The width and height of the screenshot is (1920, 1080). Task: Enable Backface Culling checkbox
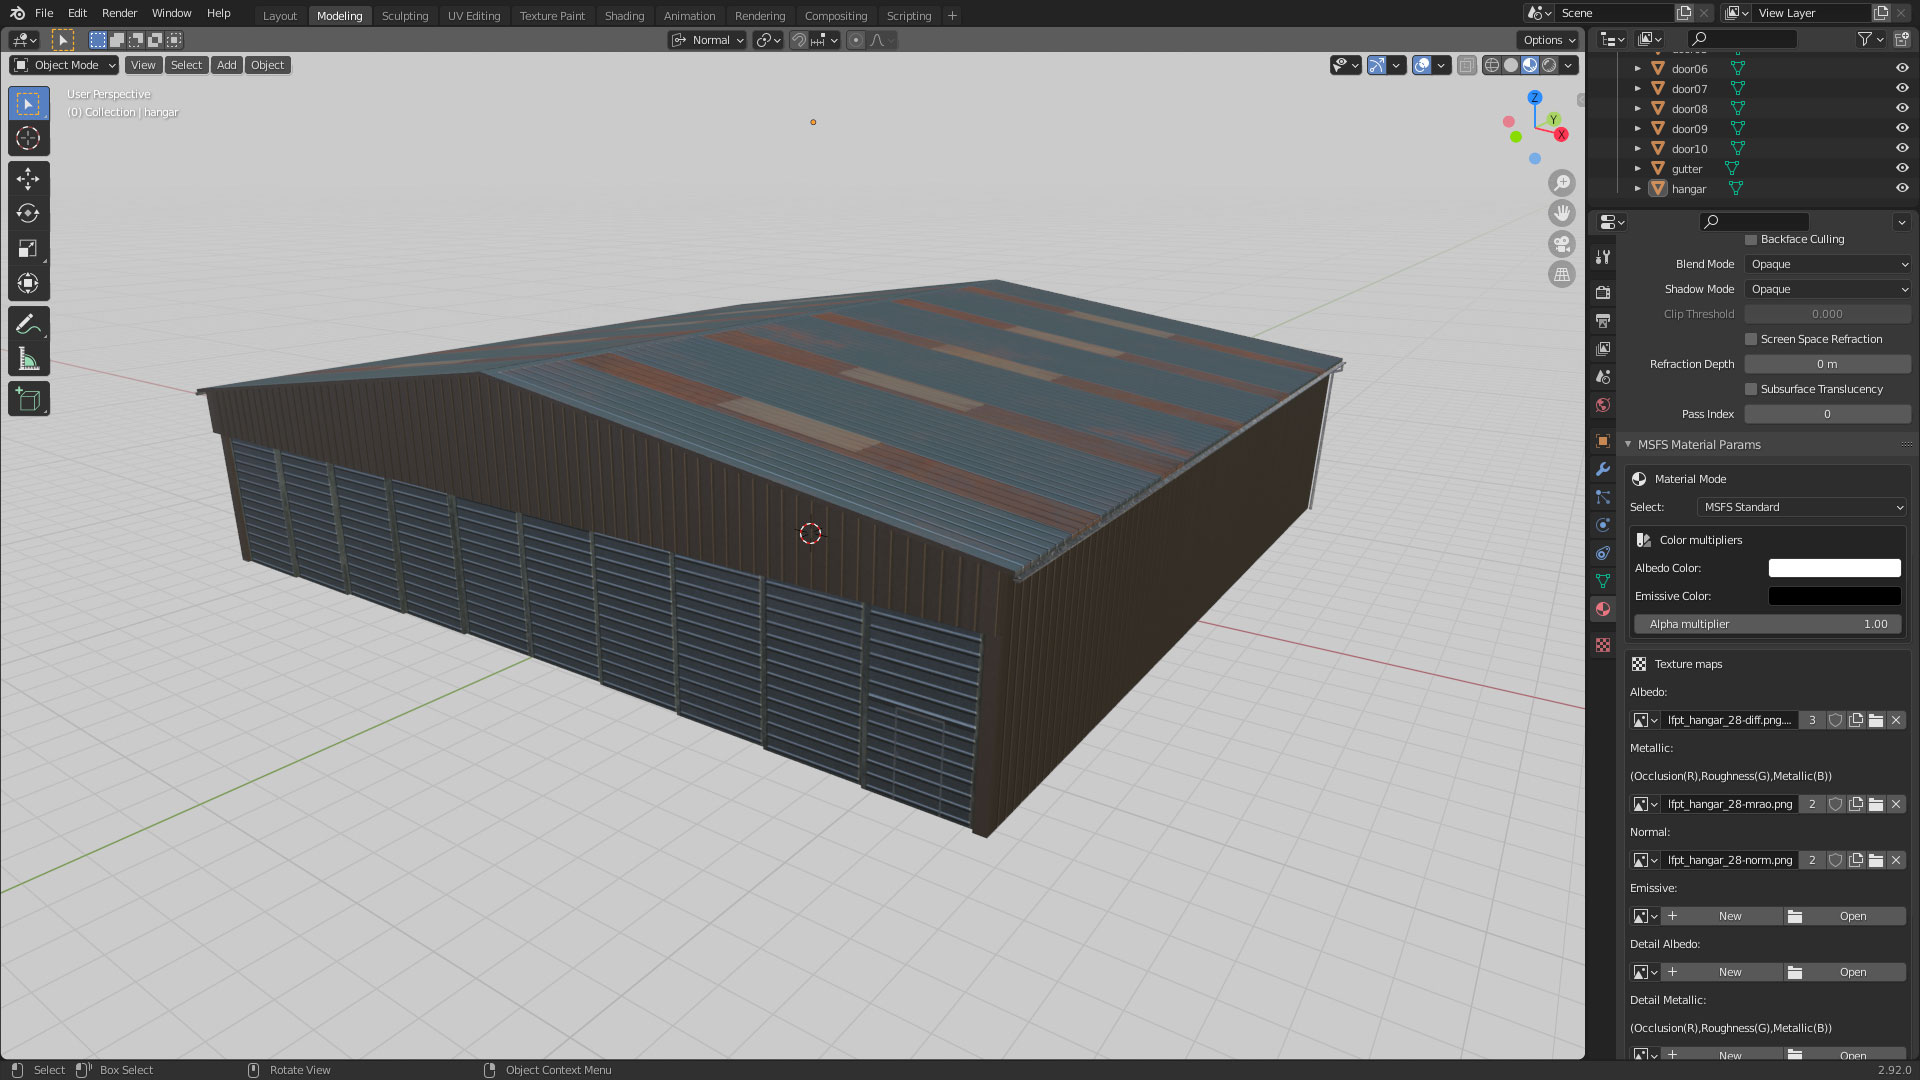(x=1751, y=239)
